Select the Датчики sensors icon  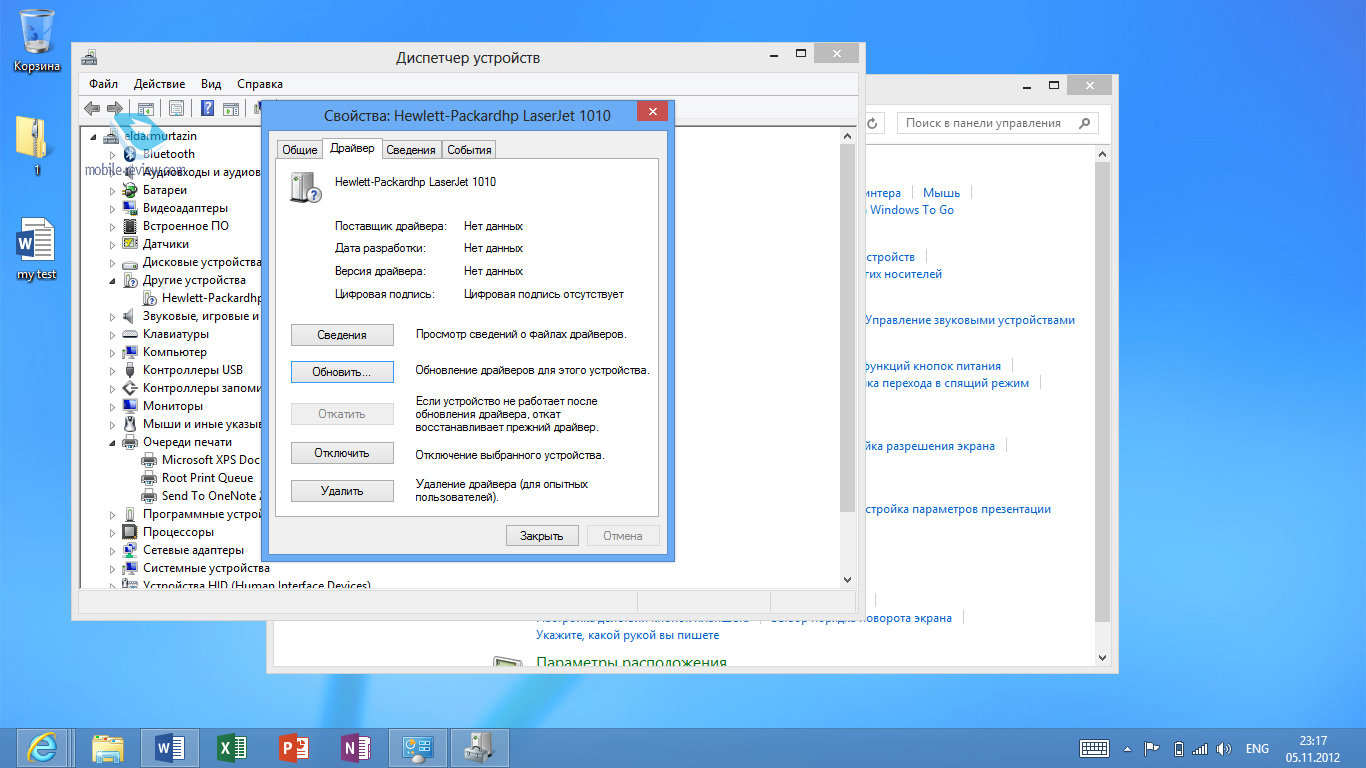pyautogui.click(x=130, y=244)
